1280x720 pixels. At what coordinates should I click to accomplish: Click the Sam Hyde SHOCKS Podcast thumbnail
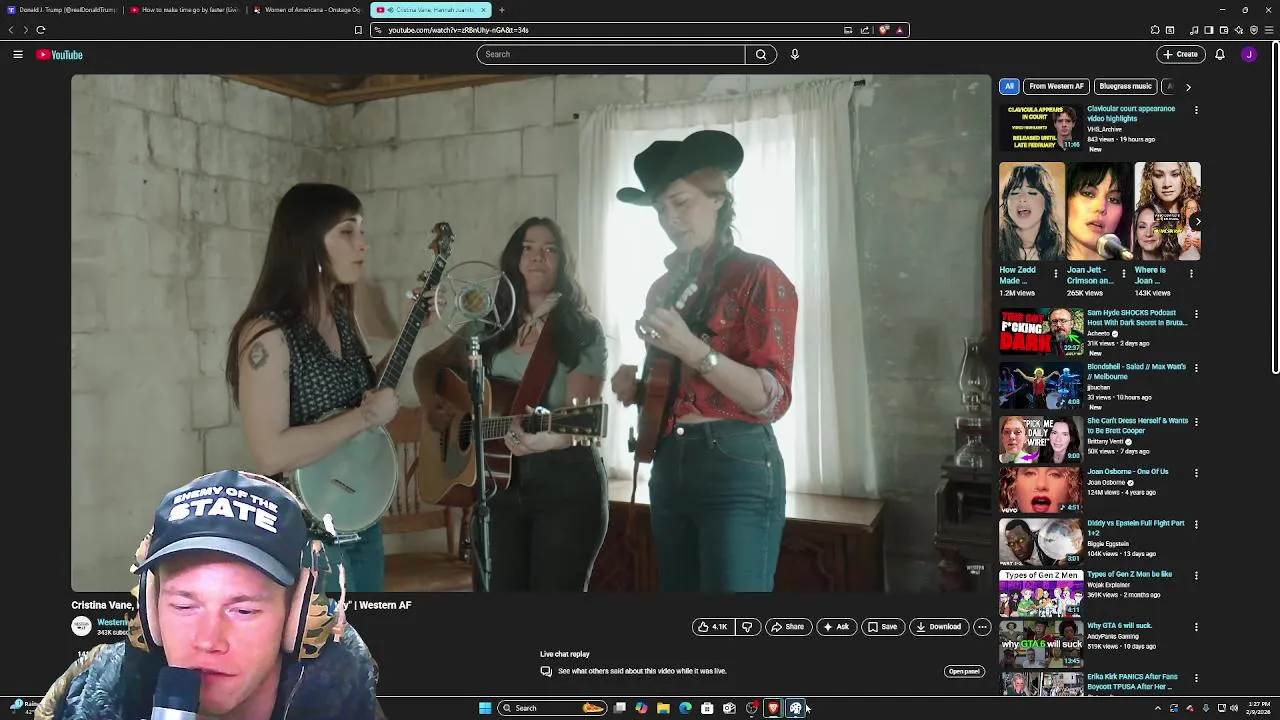(x=1040, y=332)
